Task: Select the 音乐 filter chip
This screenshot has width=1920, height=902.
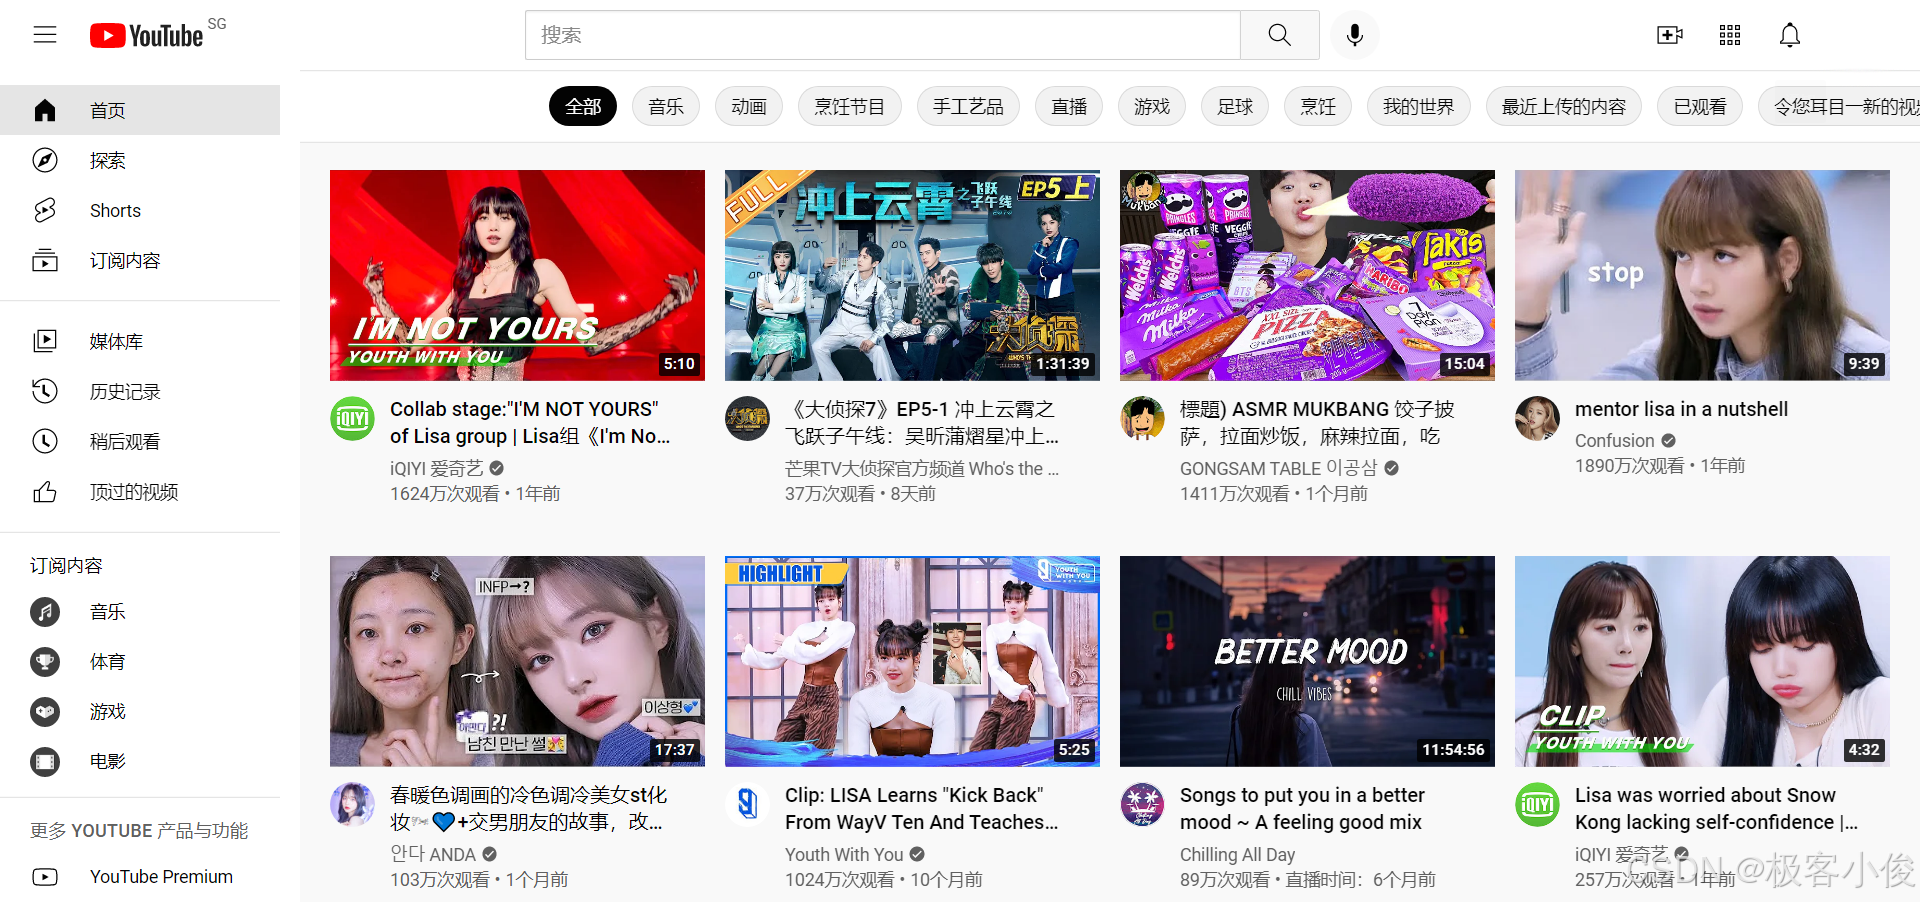Action: [x=666, y=106]
